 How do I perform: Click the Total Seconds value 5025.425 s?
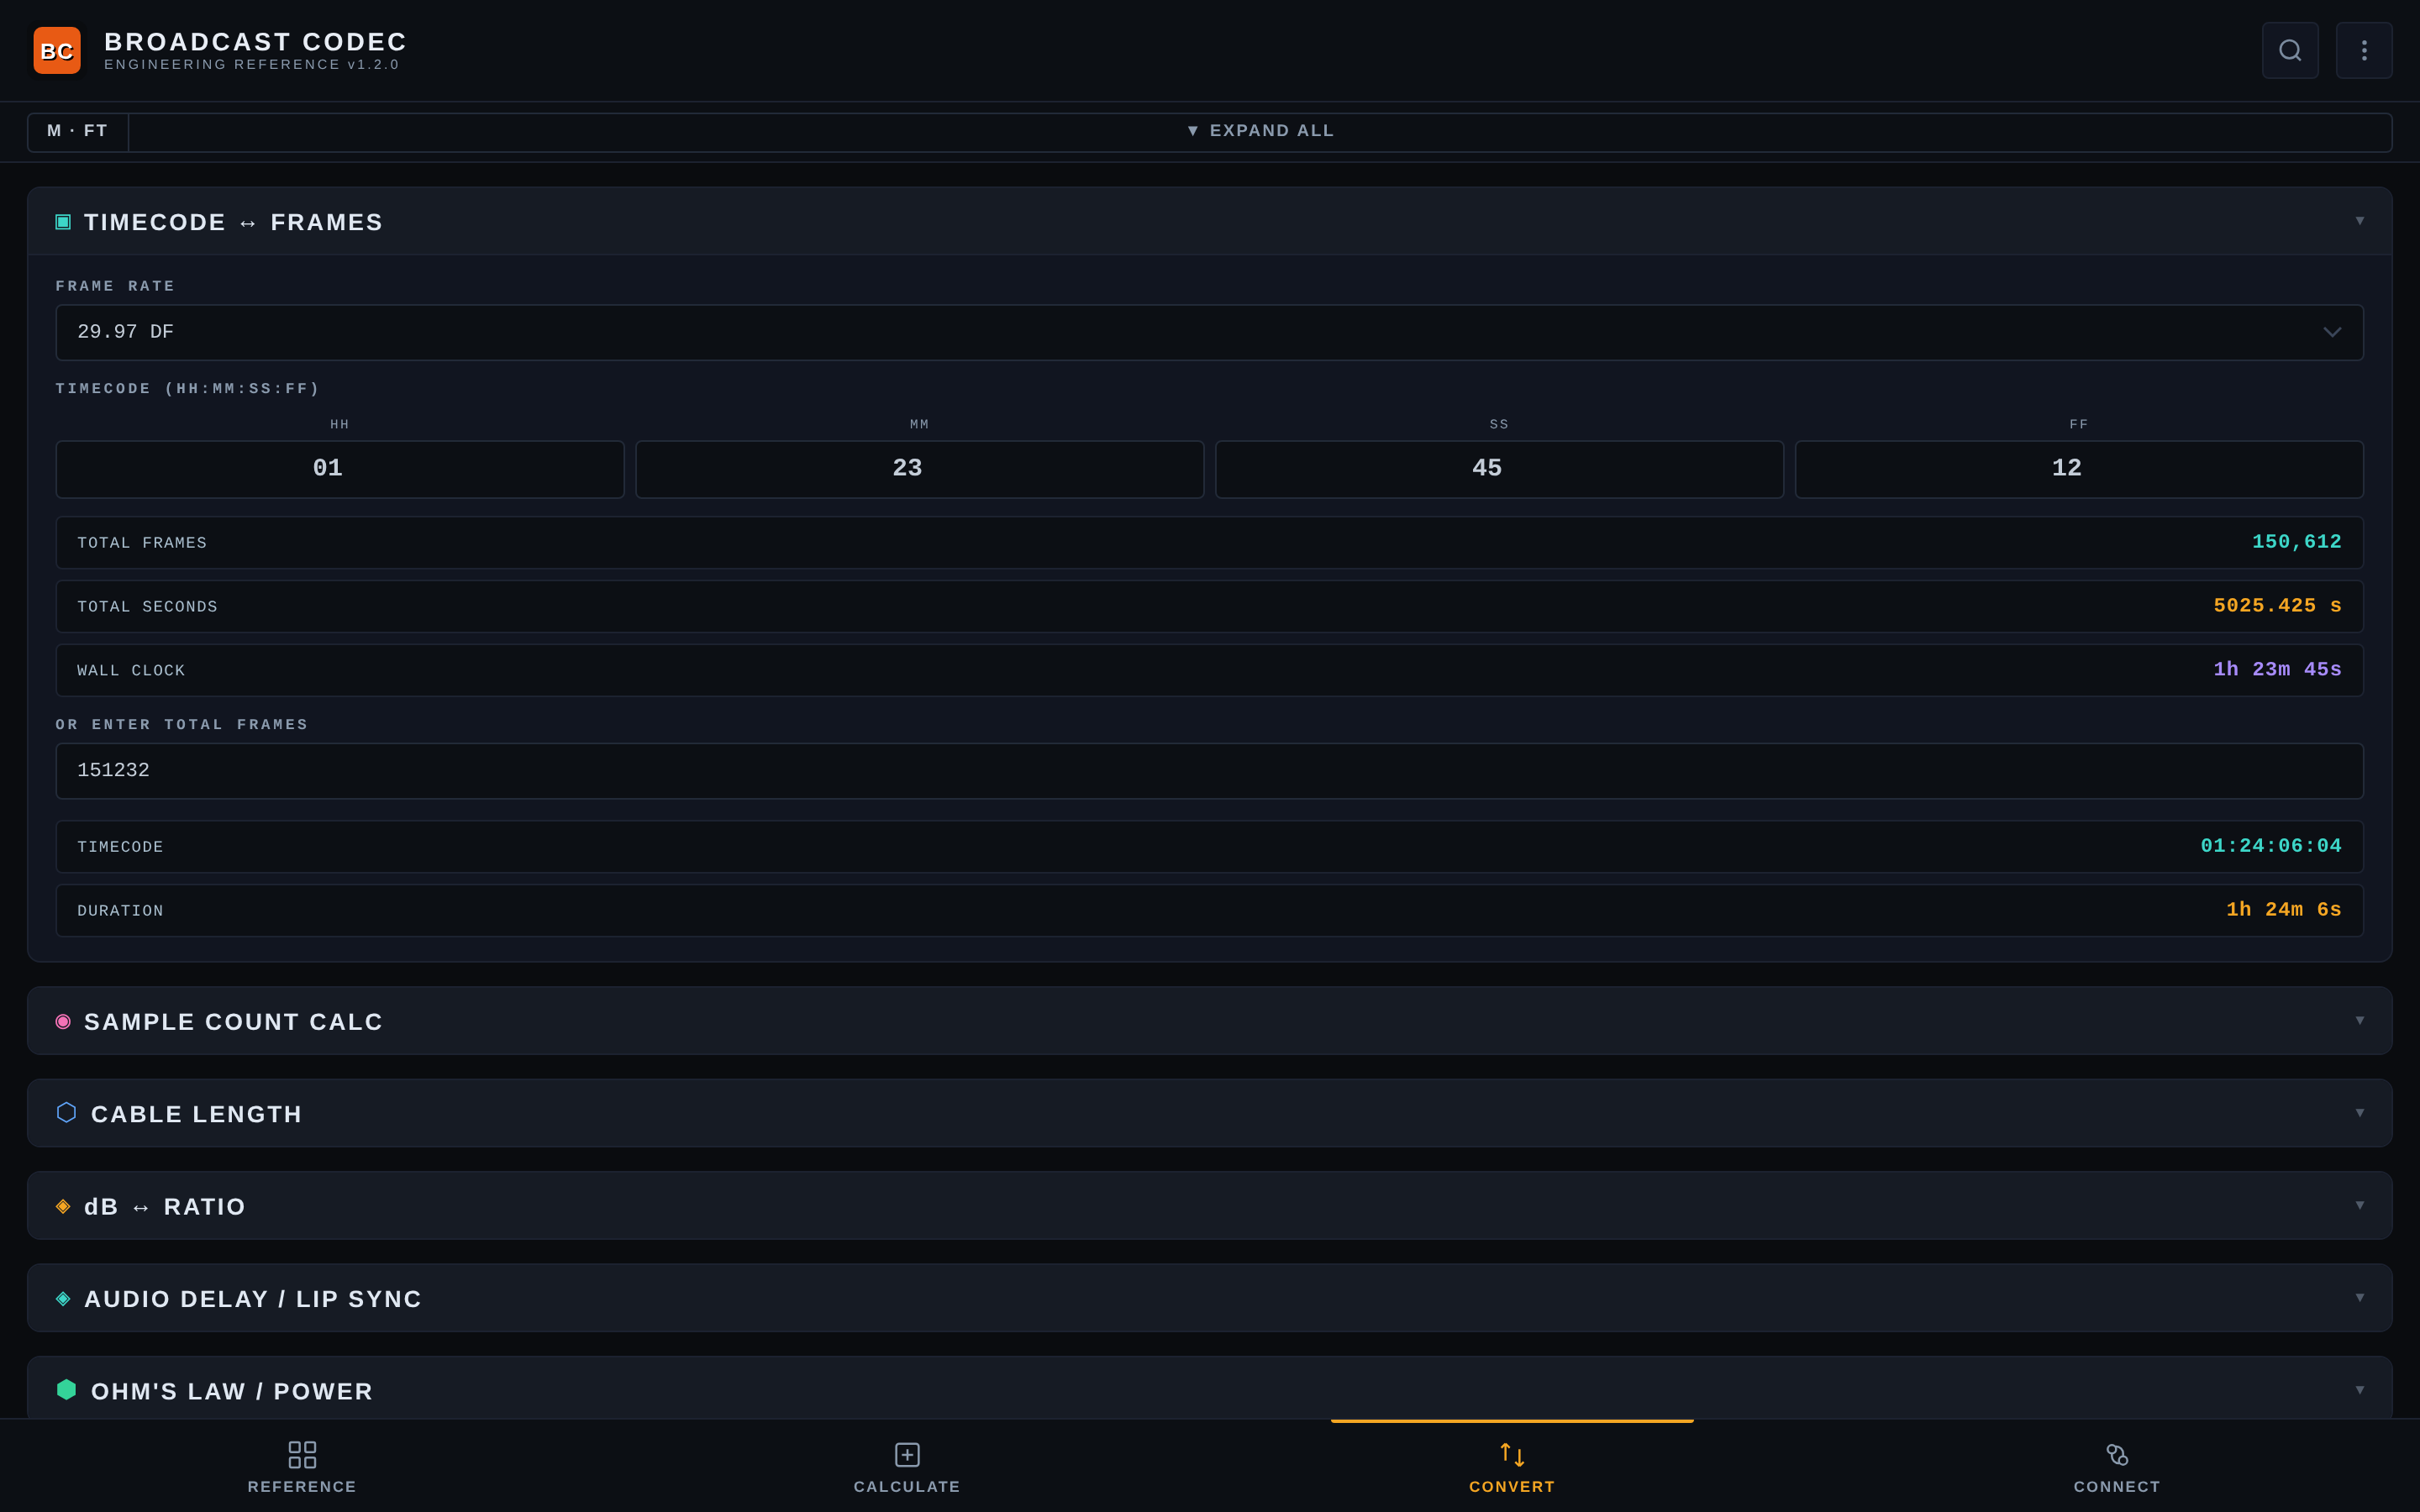(x=2277, y=606)
